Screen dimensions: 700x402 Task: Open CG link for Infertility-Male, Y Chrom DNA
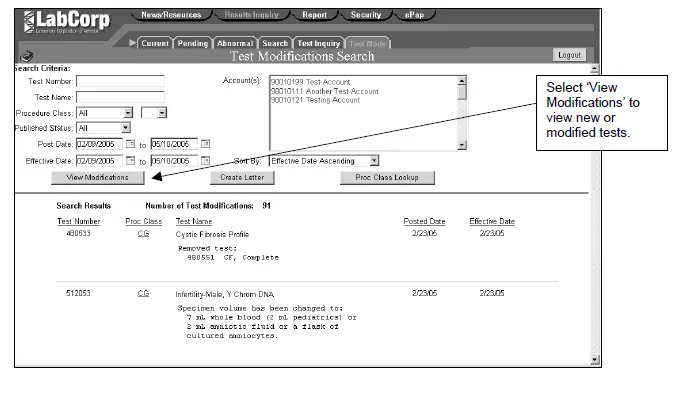143,293
